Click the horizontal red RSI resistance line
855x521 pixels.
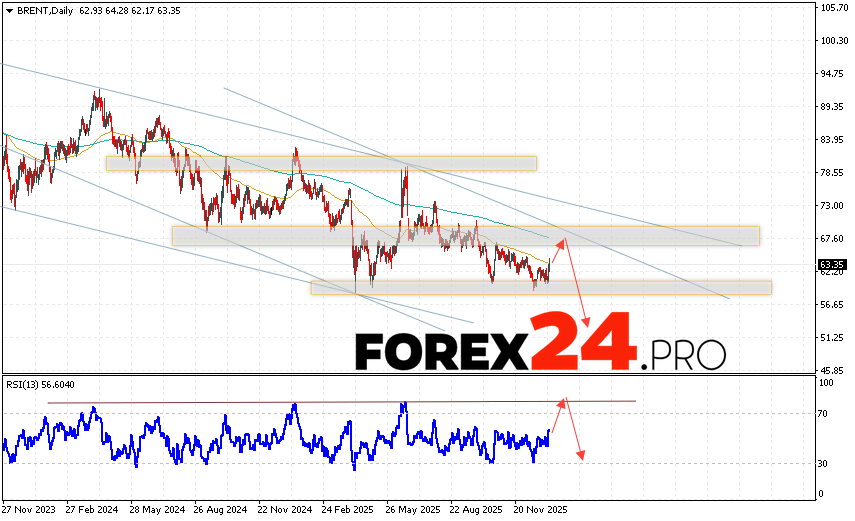click(x=300, y=402)
